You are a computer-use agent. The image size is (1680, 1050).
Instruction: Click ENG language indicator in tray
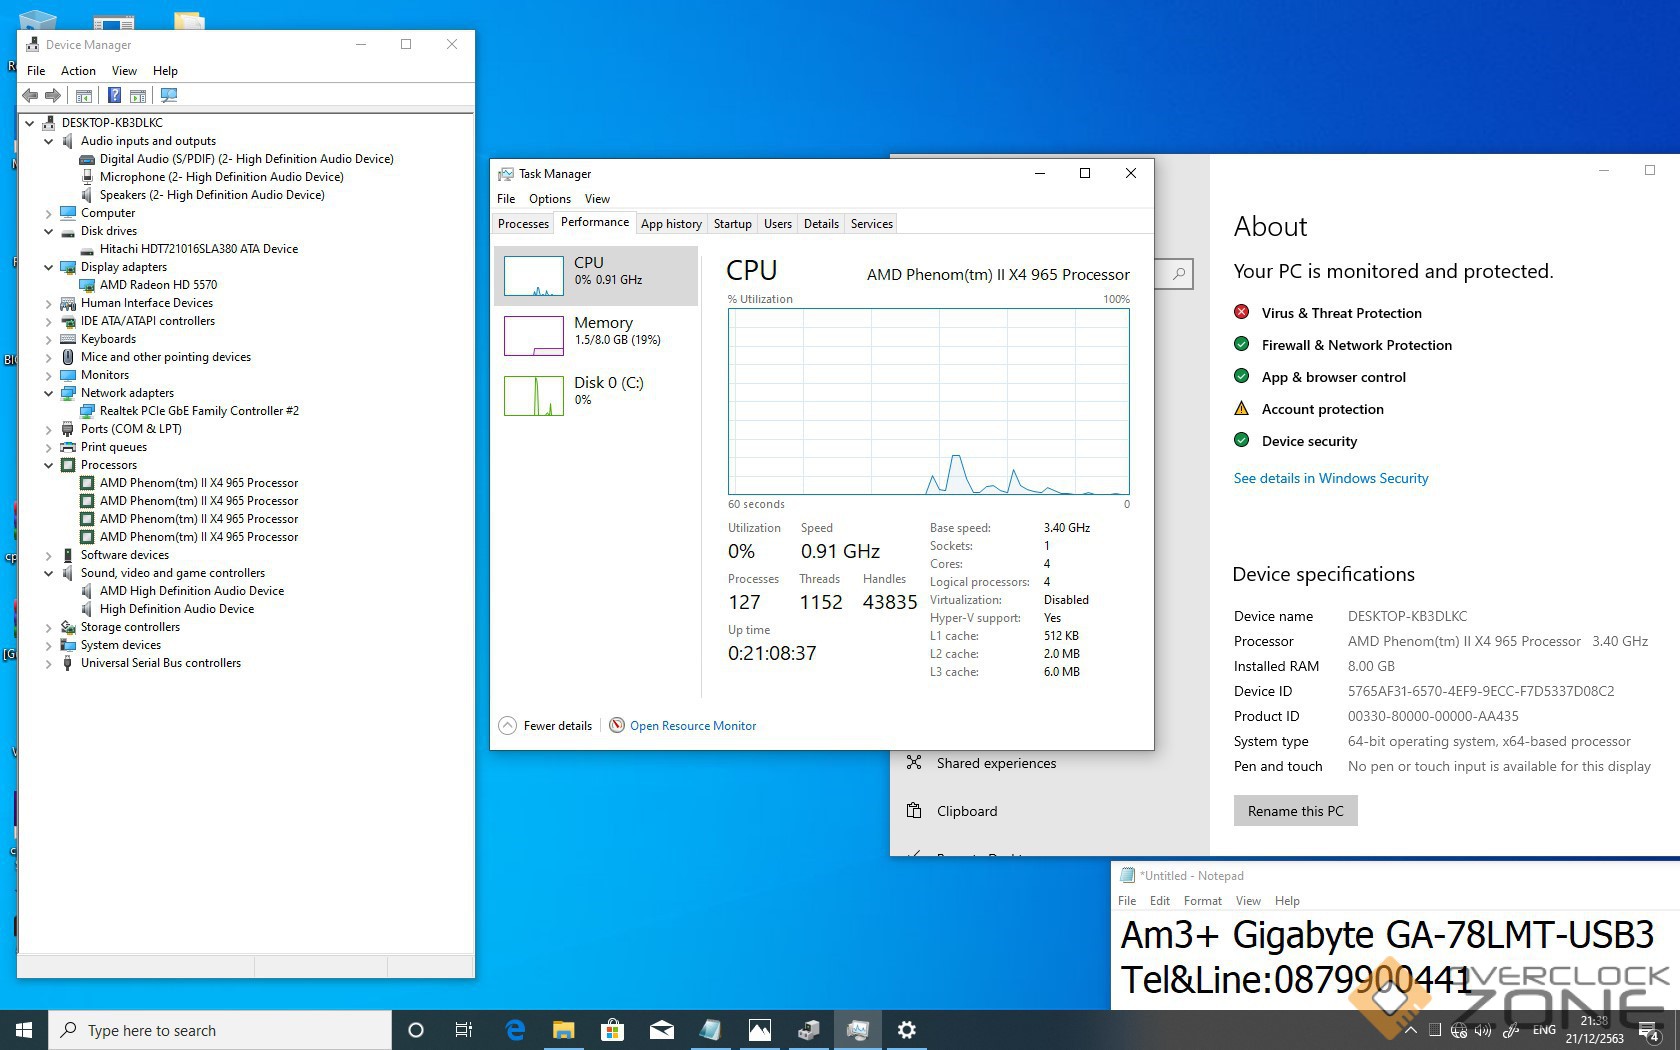(x=1544, y=1030)
